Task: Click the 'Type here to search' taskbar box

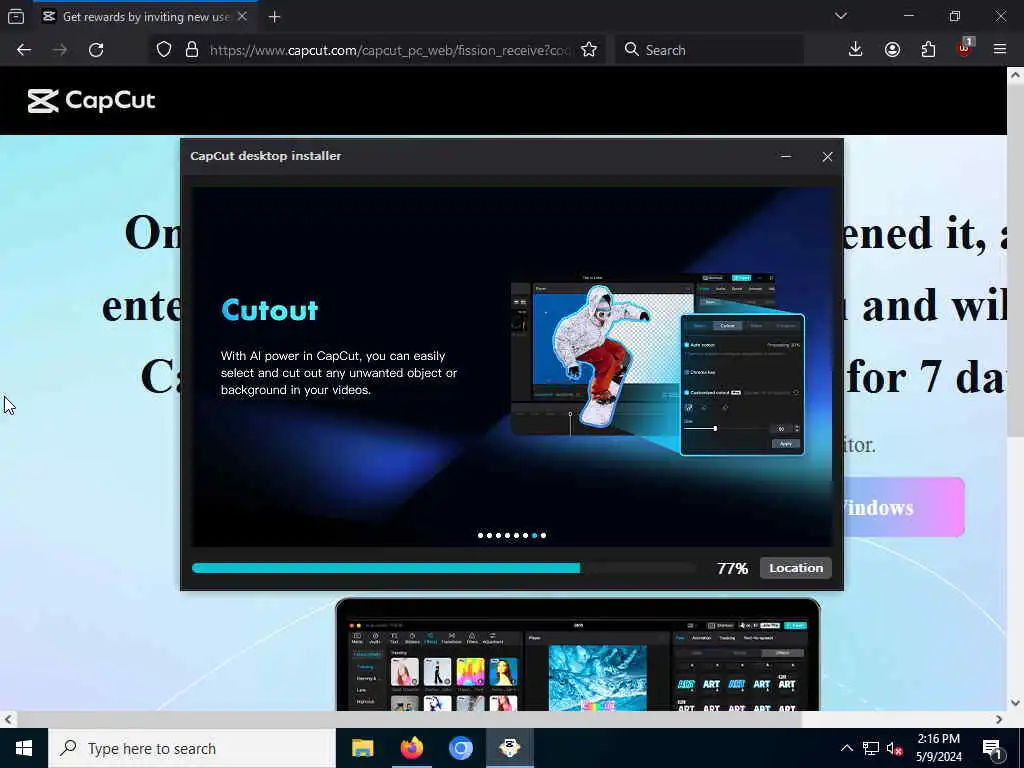Action: (x=192, y=748)
